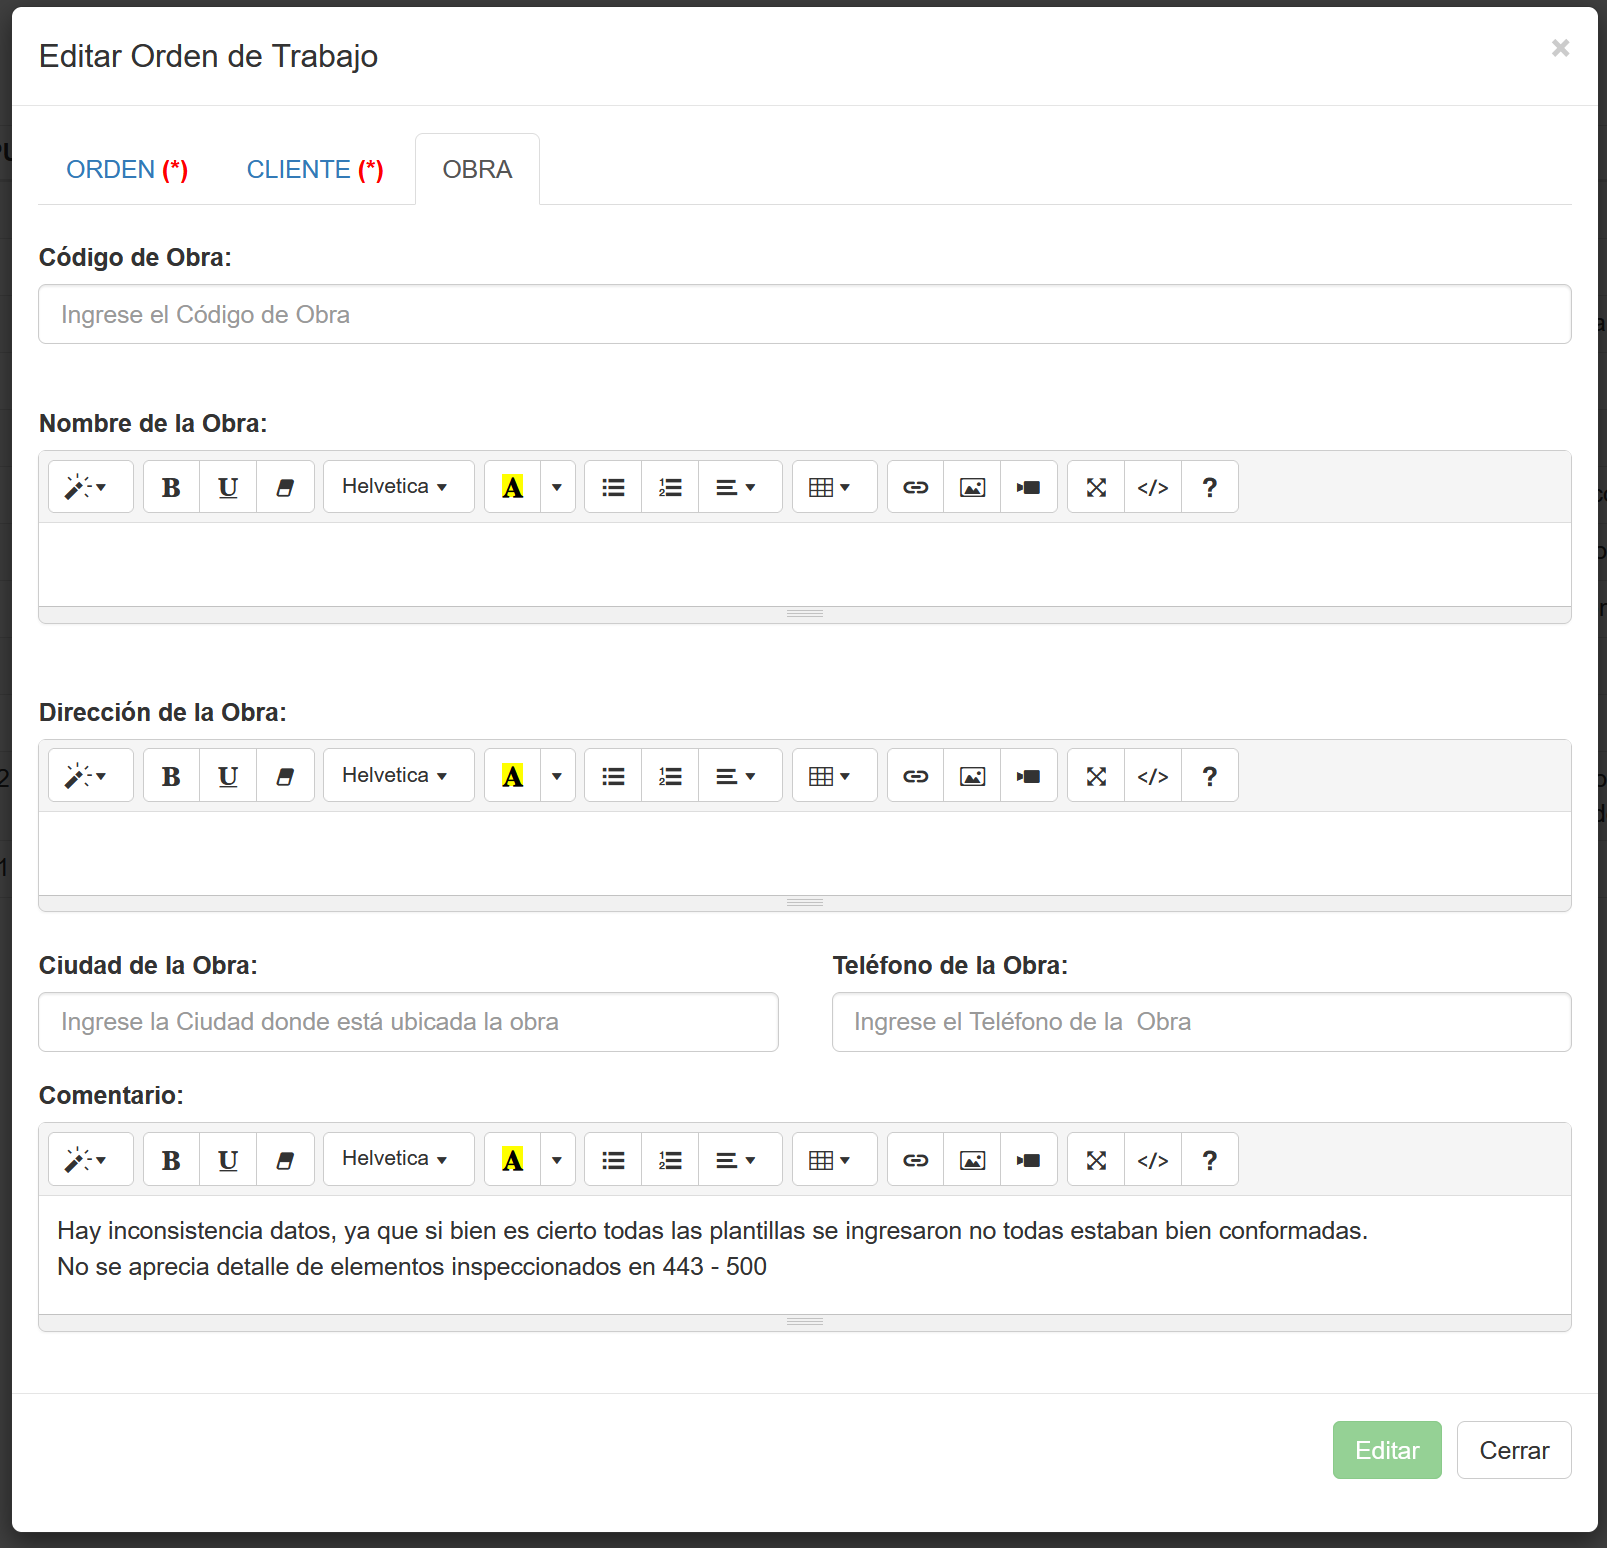Image resolution: width=1607 pixels, height=1548 pixels.
Task: Focus the Código de Obra input field
Action: tap(804, 314)
